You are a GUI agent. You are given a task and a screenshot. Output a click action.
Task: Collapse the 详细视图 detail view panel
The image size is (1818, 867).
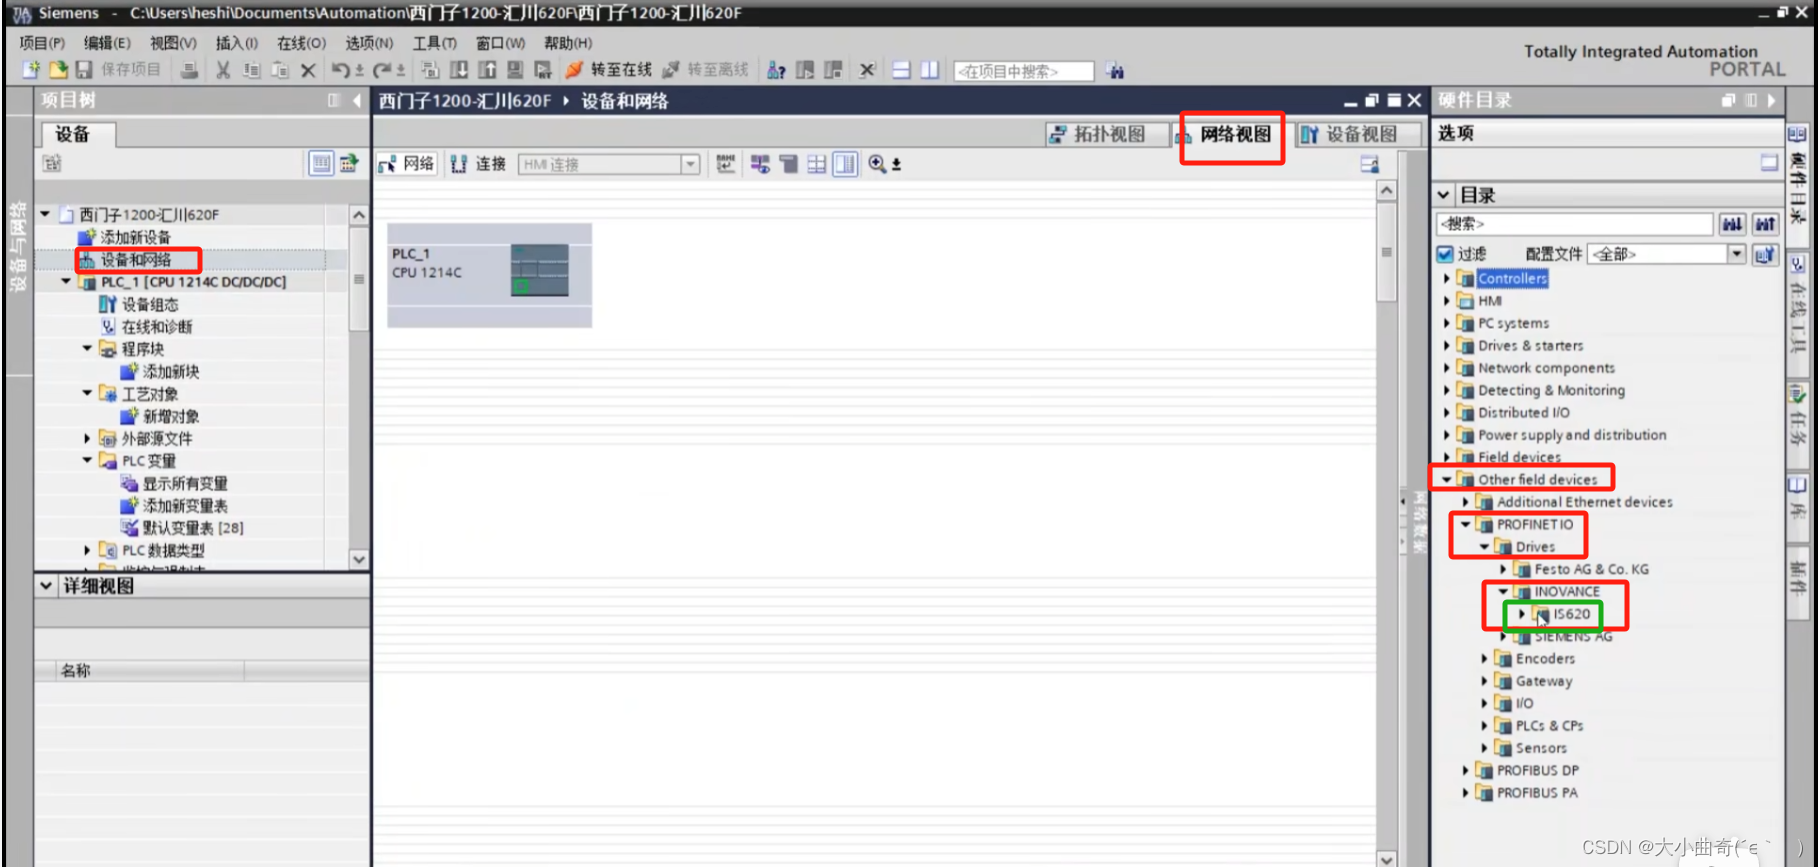[46, 586]
